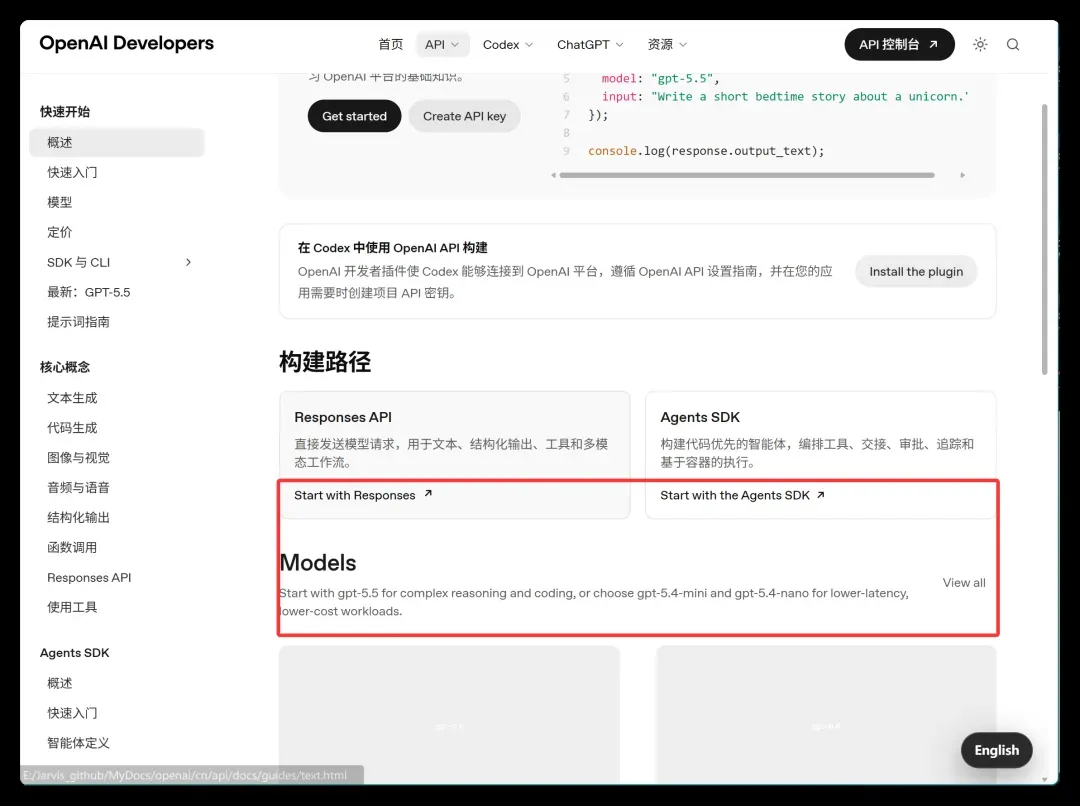Click the 在 Codex 中使用 OpenAI API 构建 title
This screenshot has width=1080, height=806.
click(392, 247)
